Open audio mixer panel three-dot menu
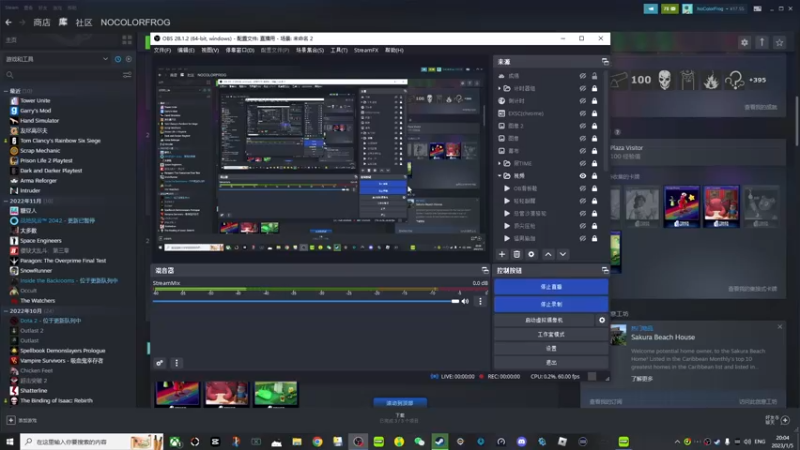800x450 pixels. tap(177, 363)
